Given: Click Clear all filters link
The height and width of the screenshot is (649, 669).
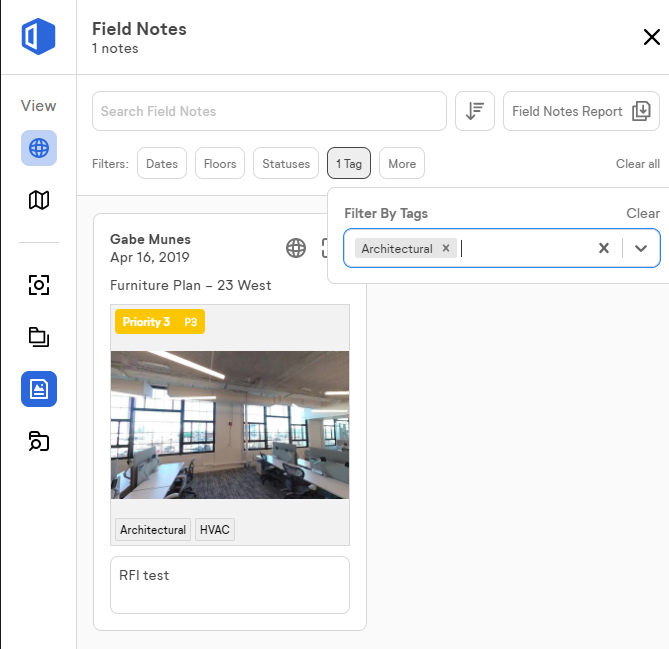Looking at the screenshot, I should tap(637, 163).
